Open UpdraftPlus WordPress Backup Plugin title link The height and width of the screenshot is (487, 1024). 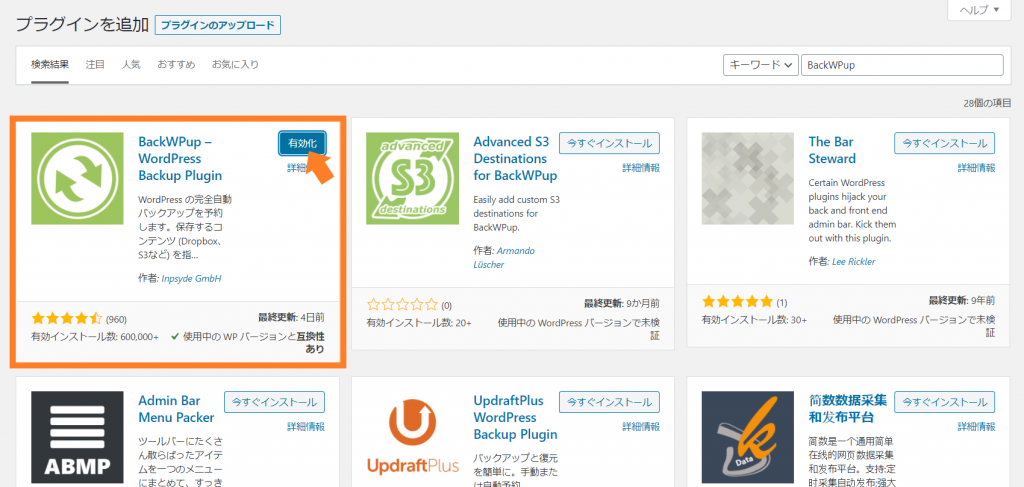click(515, 417)
